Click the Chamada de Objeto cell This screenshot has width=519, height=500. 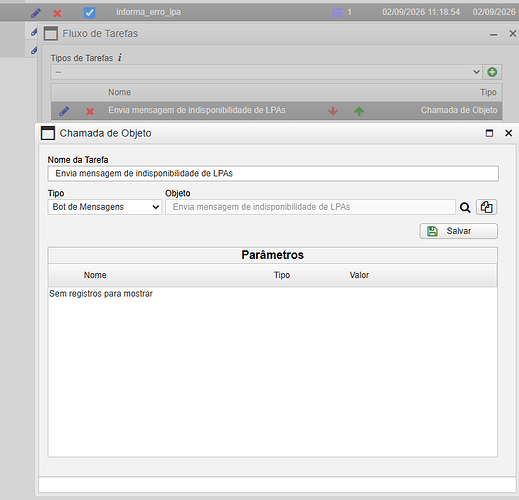point(459,110)
